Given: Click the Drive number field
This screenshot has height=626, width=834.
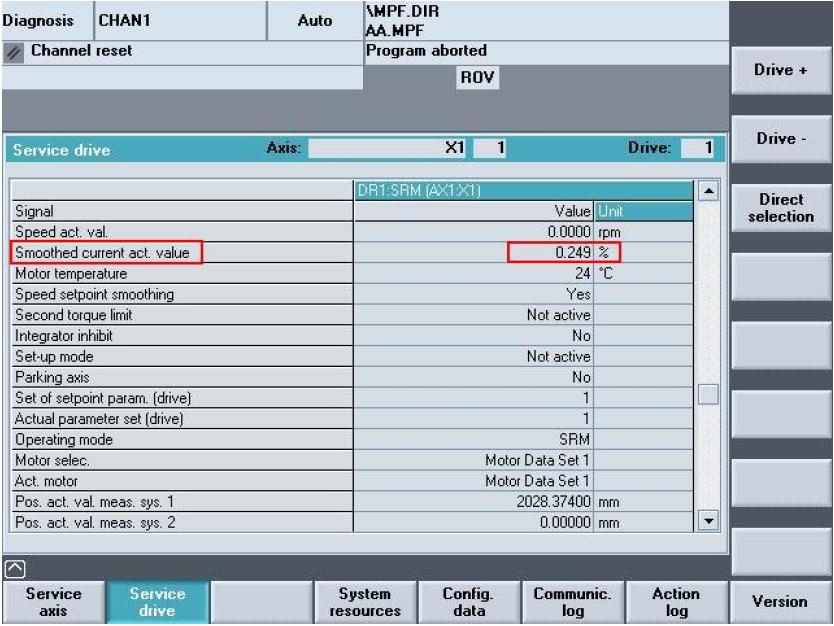Looking at the screenshot, I should (697, 147).
